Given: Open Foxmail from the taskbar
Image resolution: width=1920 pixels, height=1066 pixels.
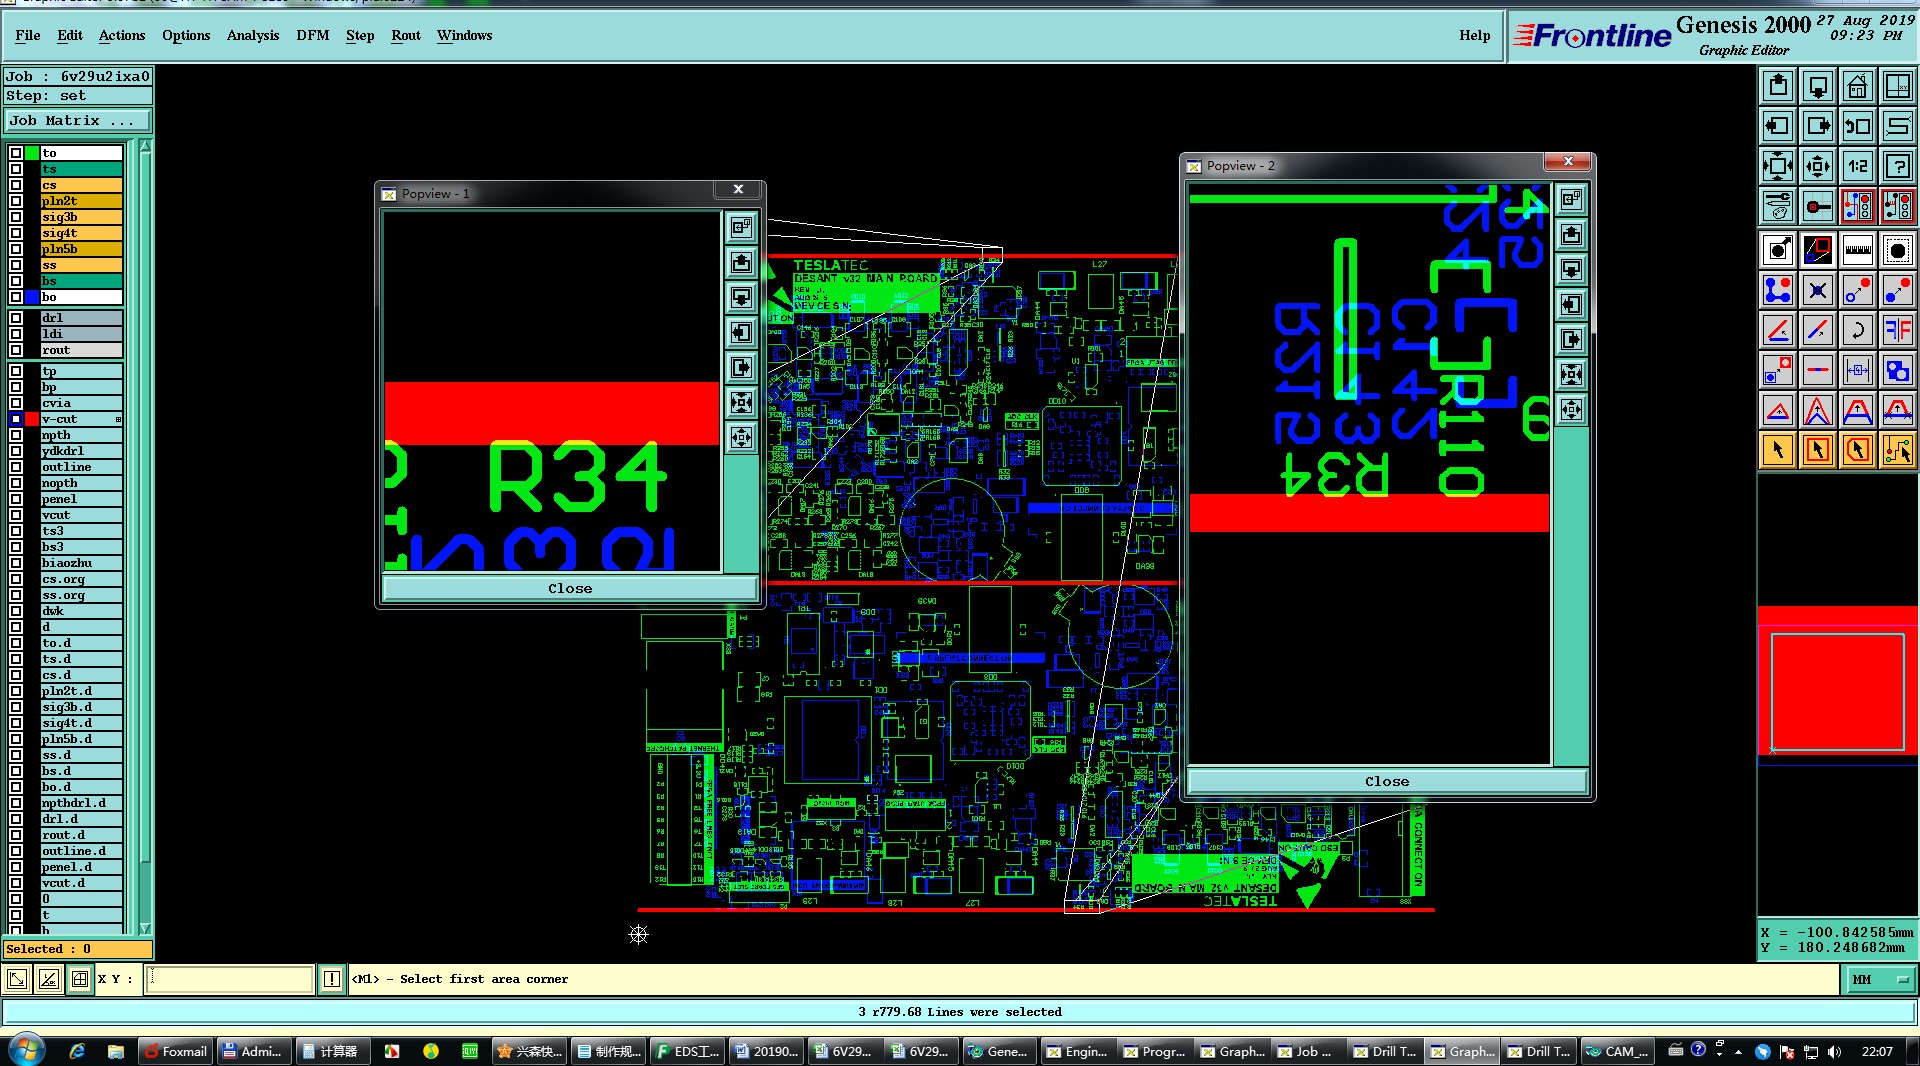Looking at the screenshot, I should click(x=175, y=1051).
